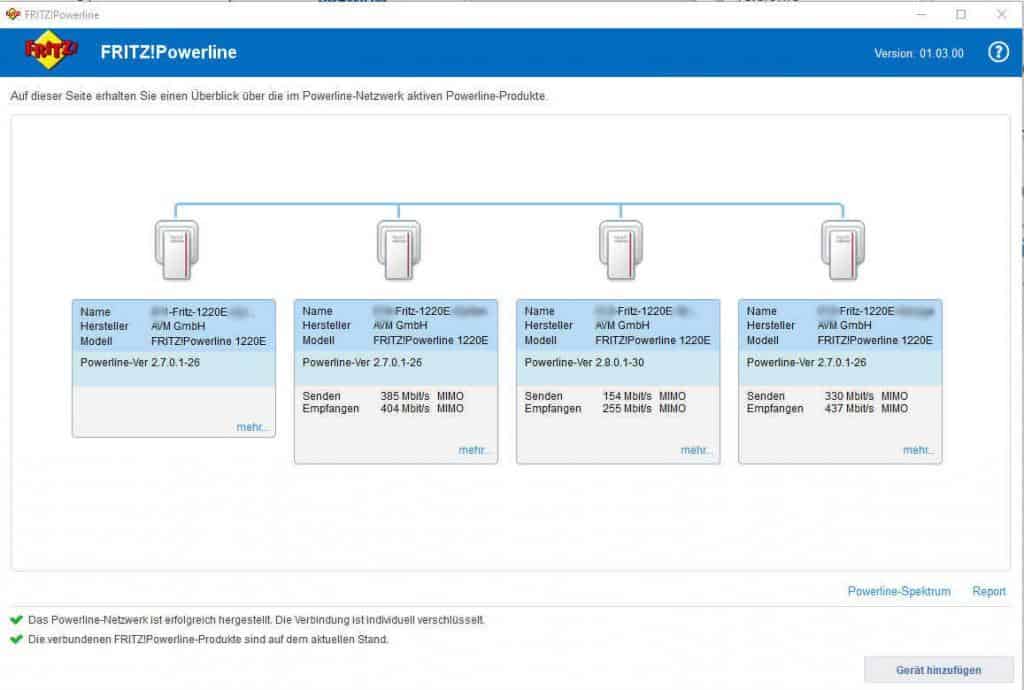
Task: Click the "330 Mbit/s" send rate value
Action: tap(849, 396)
